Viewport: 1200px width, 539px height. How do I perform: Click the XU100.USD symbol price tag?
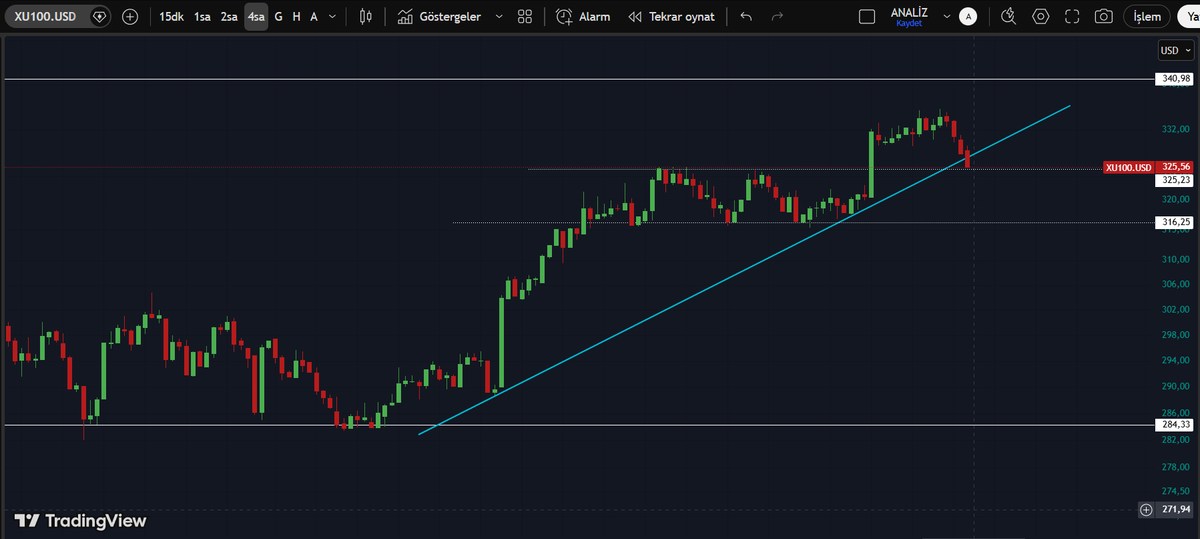(1128, 168)
